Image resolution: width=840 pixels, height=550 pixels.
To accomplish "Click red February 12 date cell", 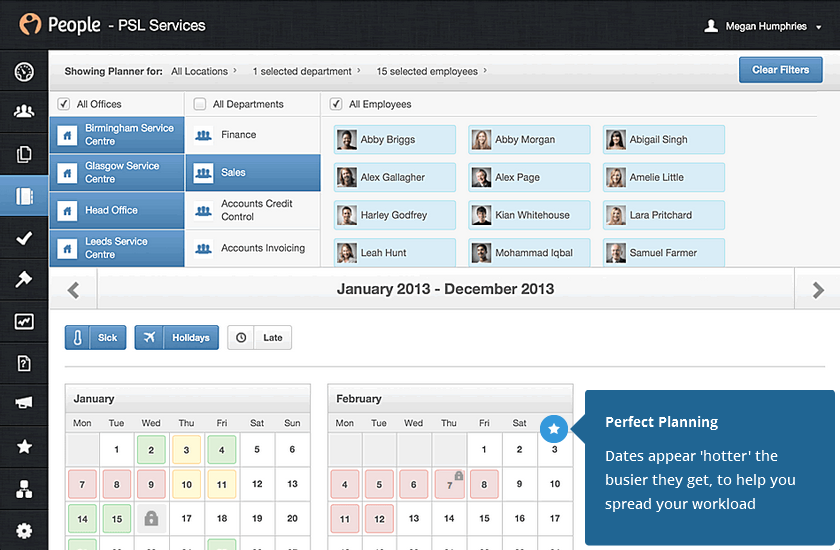I will click(x=379, y=518).
